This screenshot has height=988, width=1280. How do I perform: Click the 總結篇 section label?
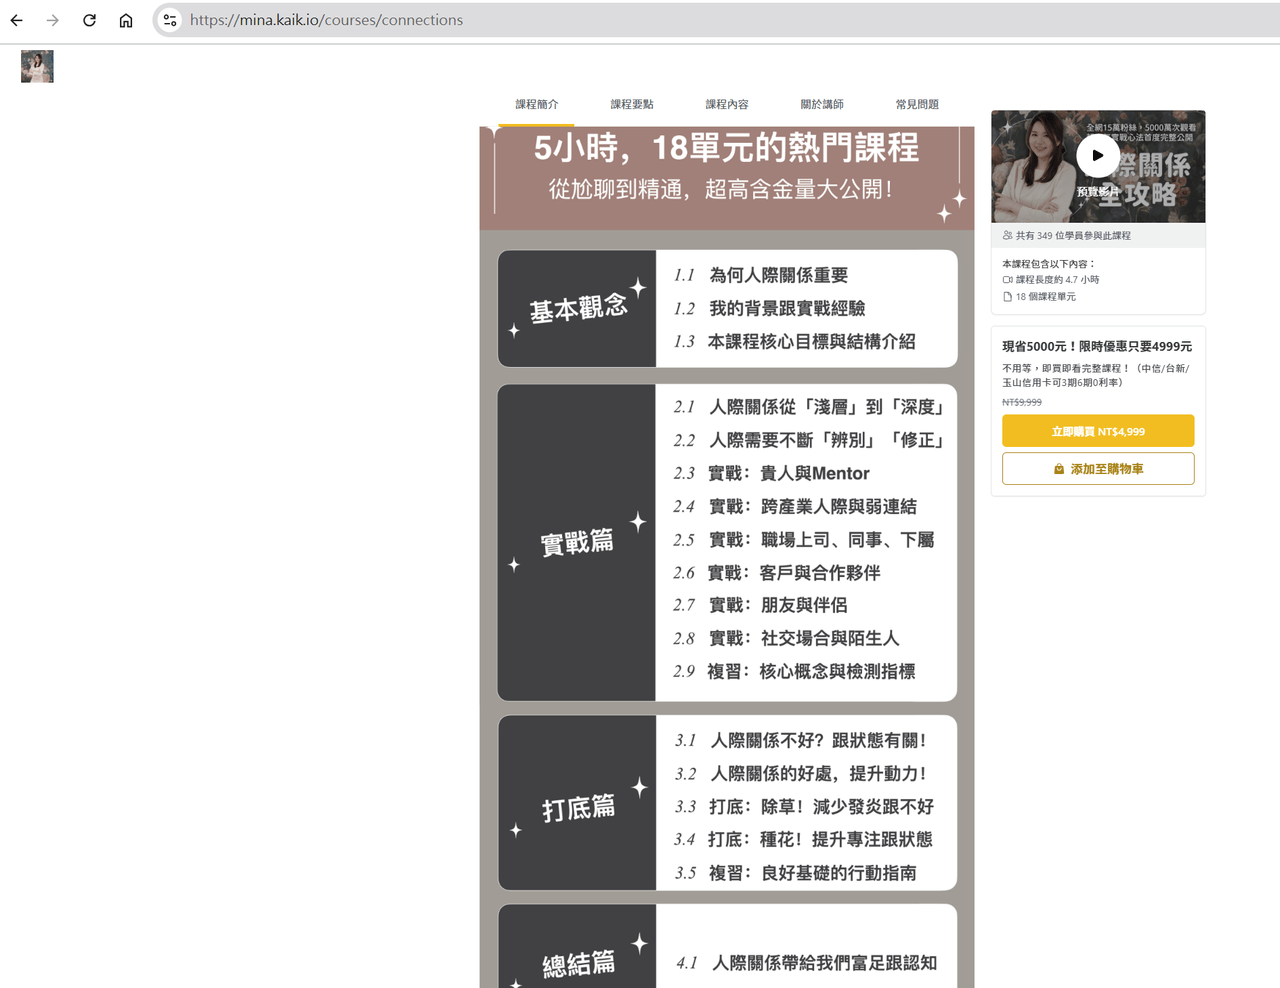coord(578,964)
